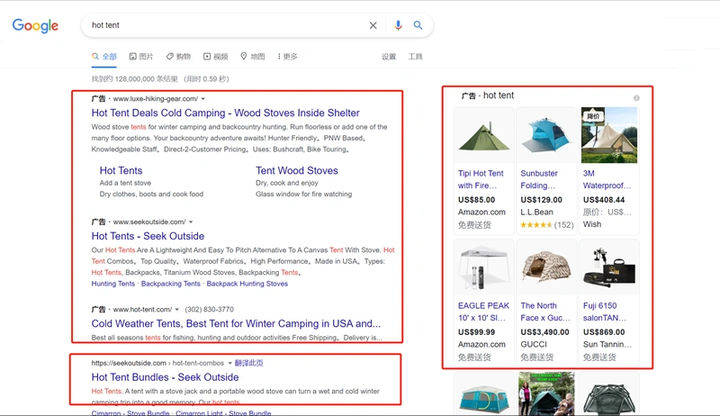Open 'Hot Tent Bundles - Seek Outside' result

(x=165, y=377)
